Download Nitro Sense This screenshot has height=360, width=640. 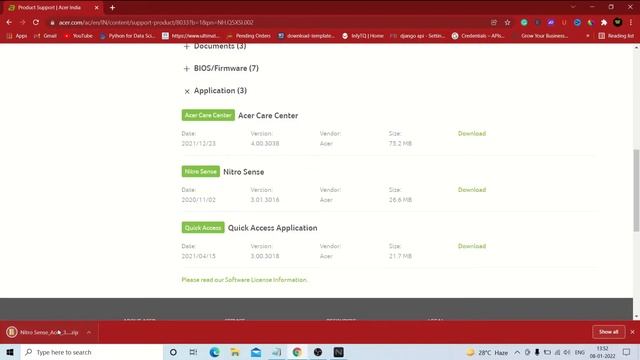pyautogui.click(x=472, y=190)
